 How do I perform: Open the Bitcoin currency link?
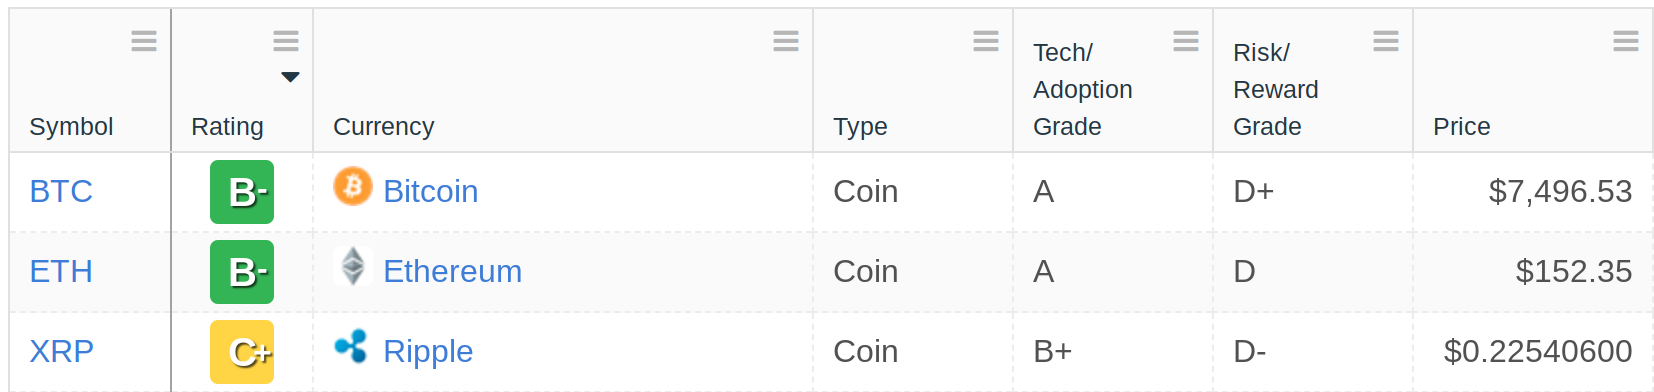point(431,191)
